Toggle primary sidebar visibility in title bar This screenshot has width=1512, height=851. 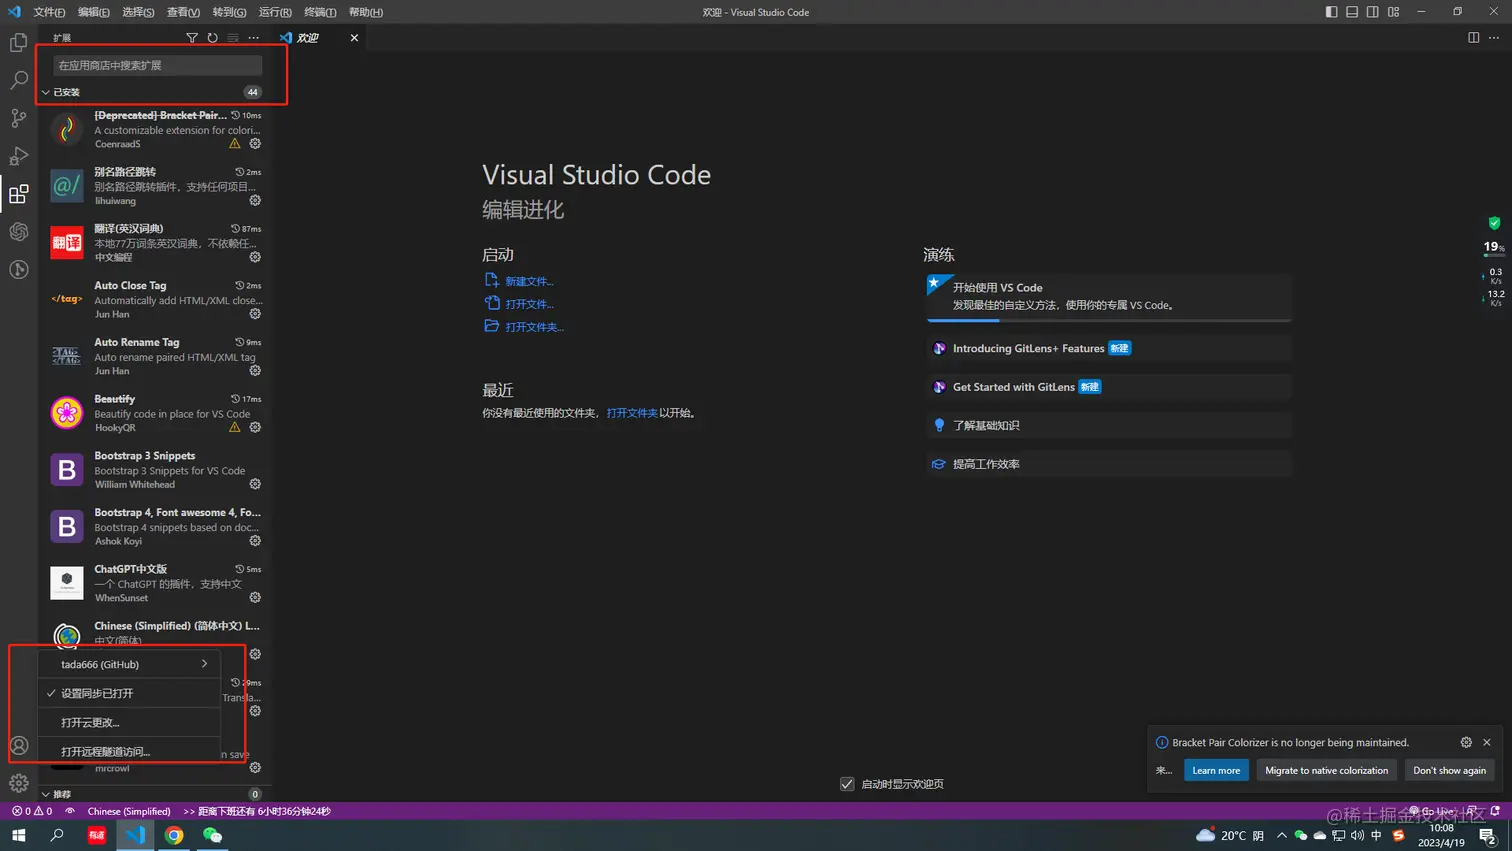[1331, 12]
